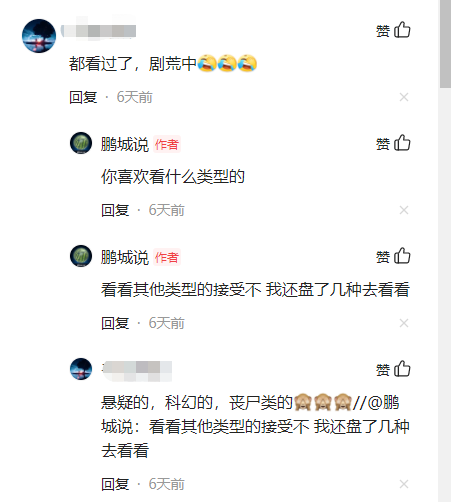
Task: Click the vertical scrollbar thumb
Action: coord(445,44)
